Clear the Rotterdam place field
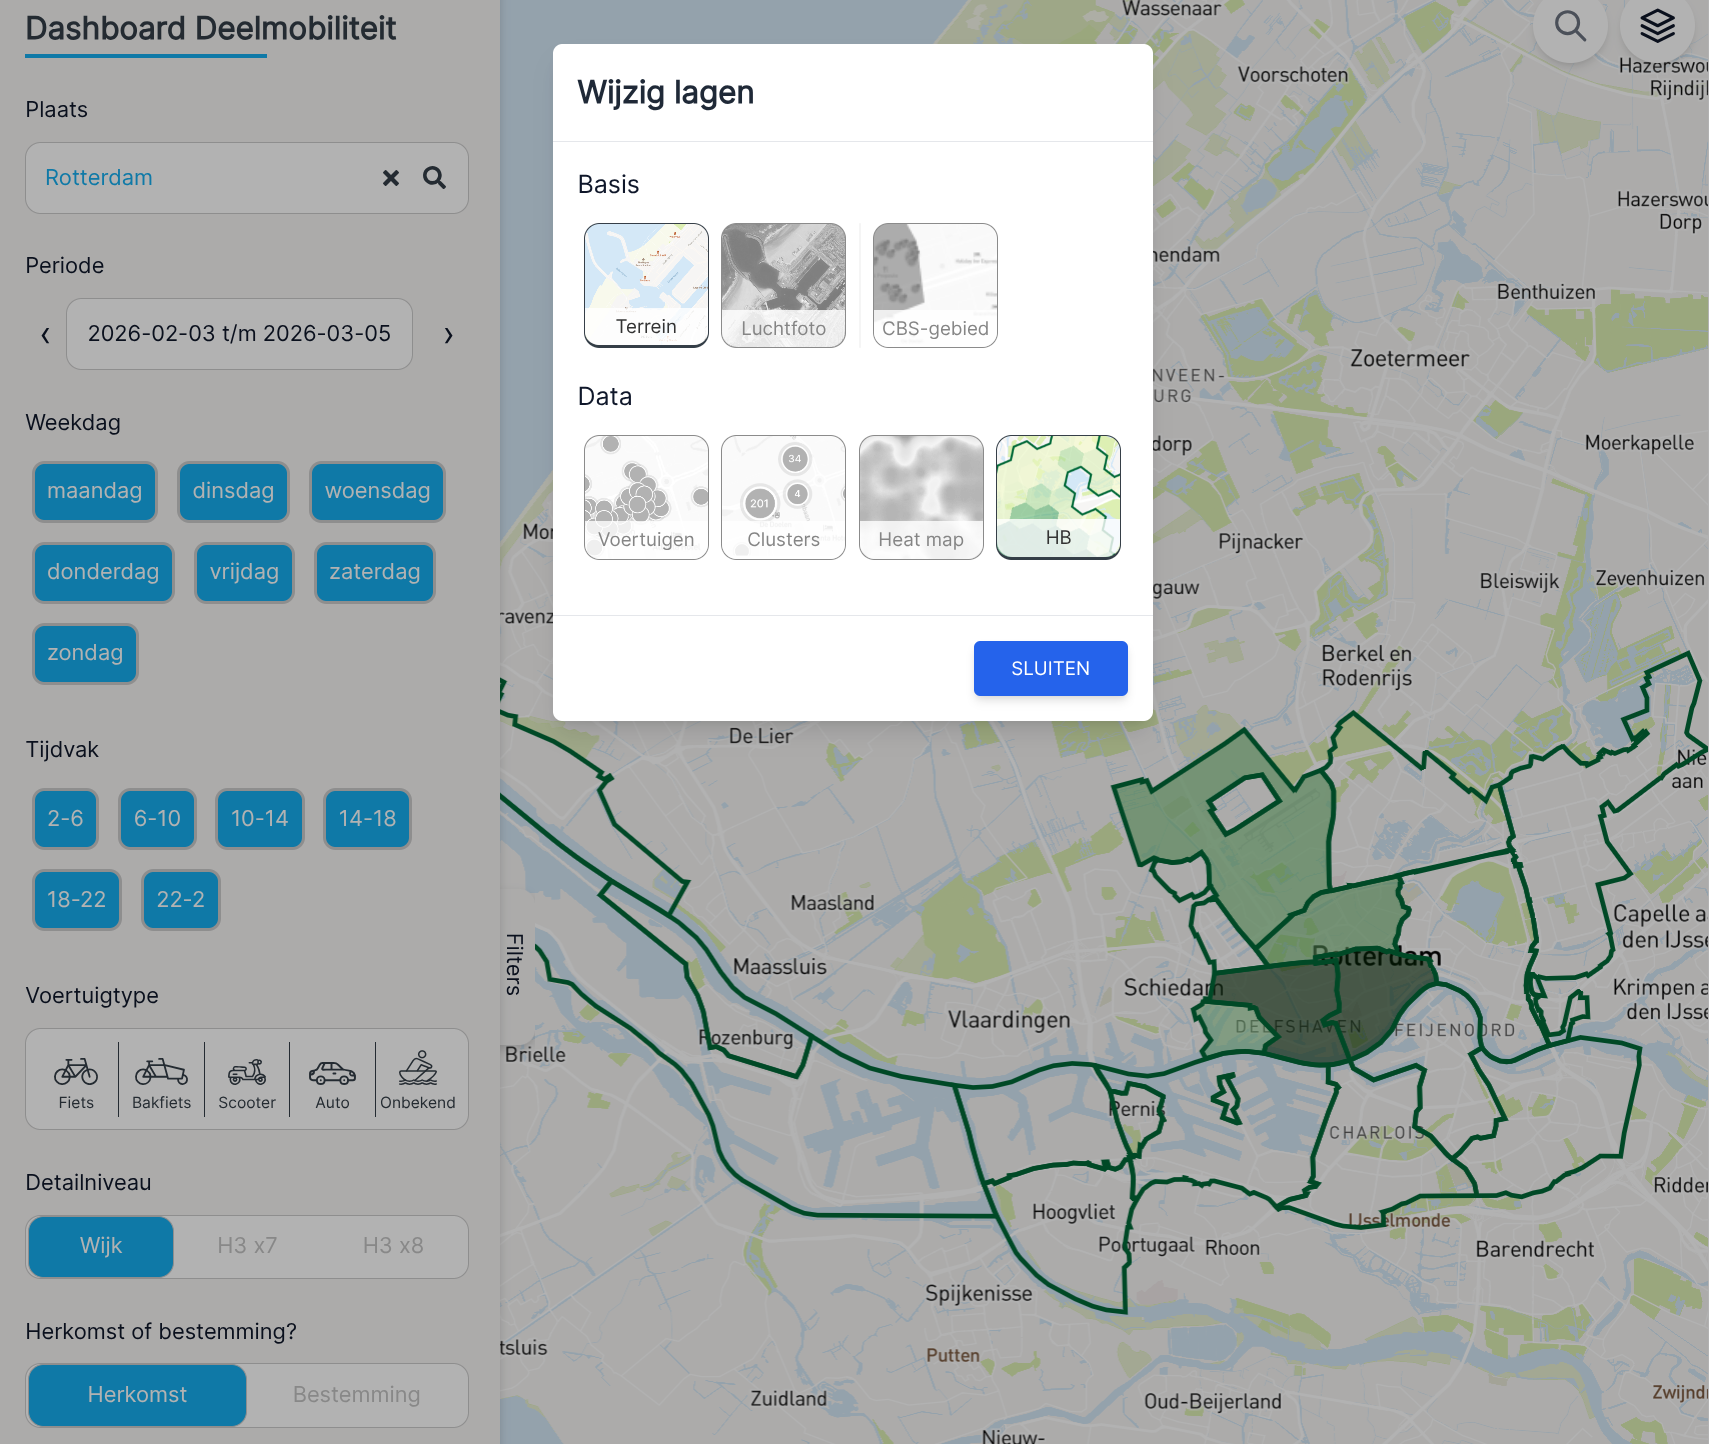 (x=391, y=178)
